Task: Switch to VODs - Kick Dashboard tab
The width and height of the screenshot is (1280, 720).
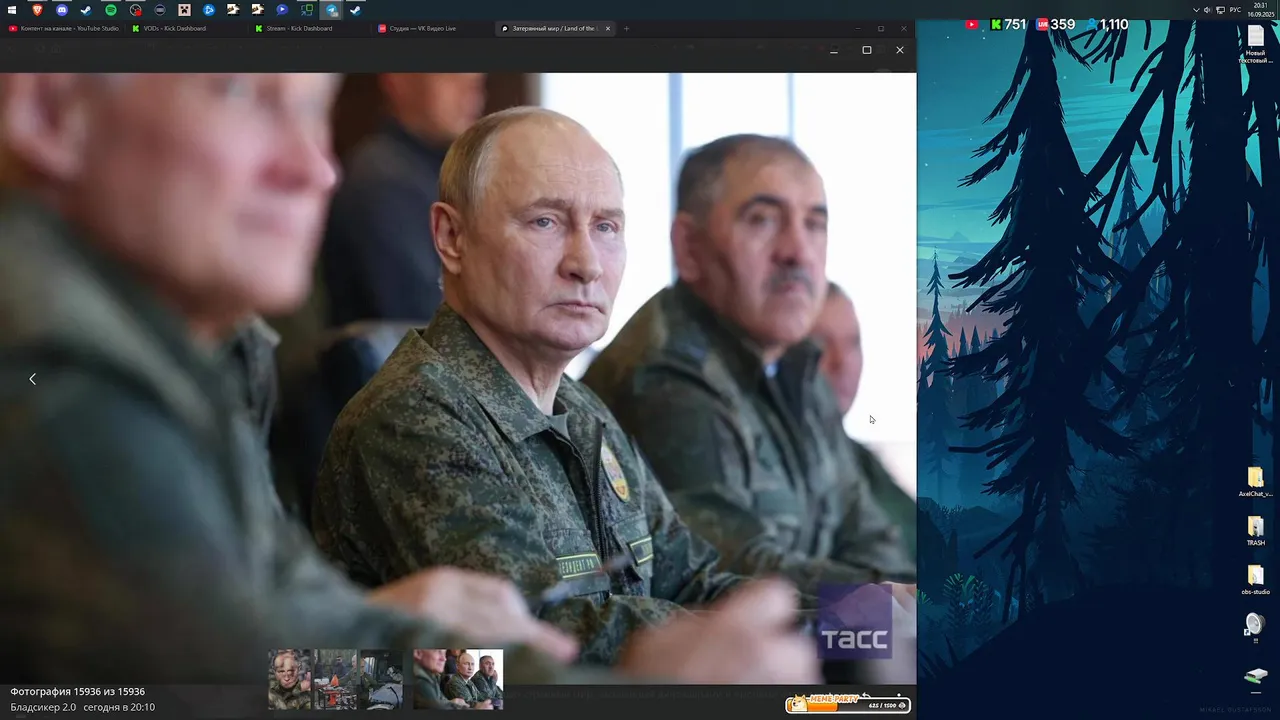Action: tap(186, 28)
